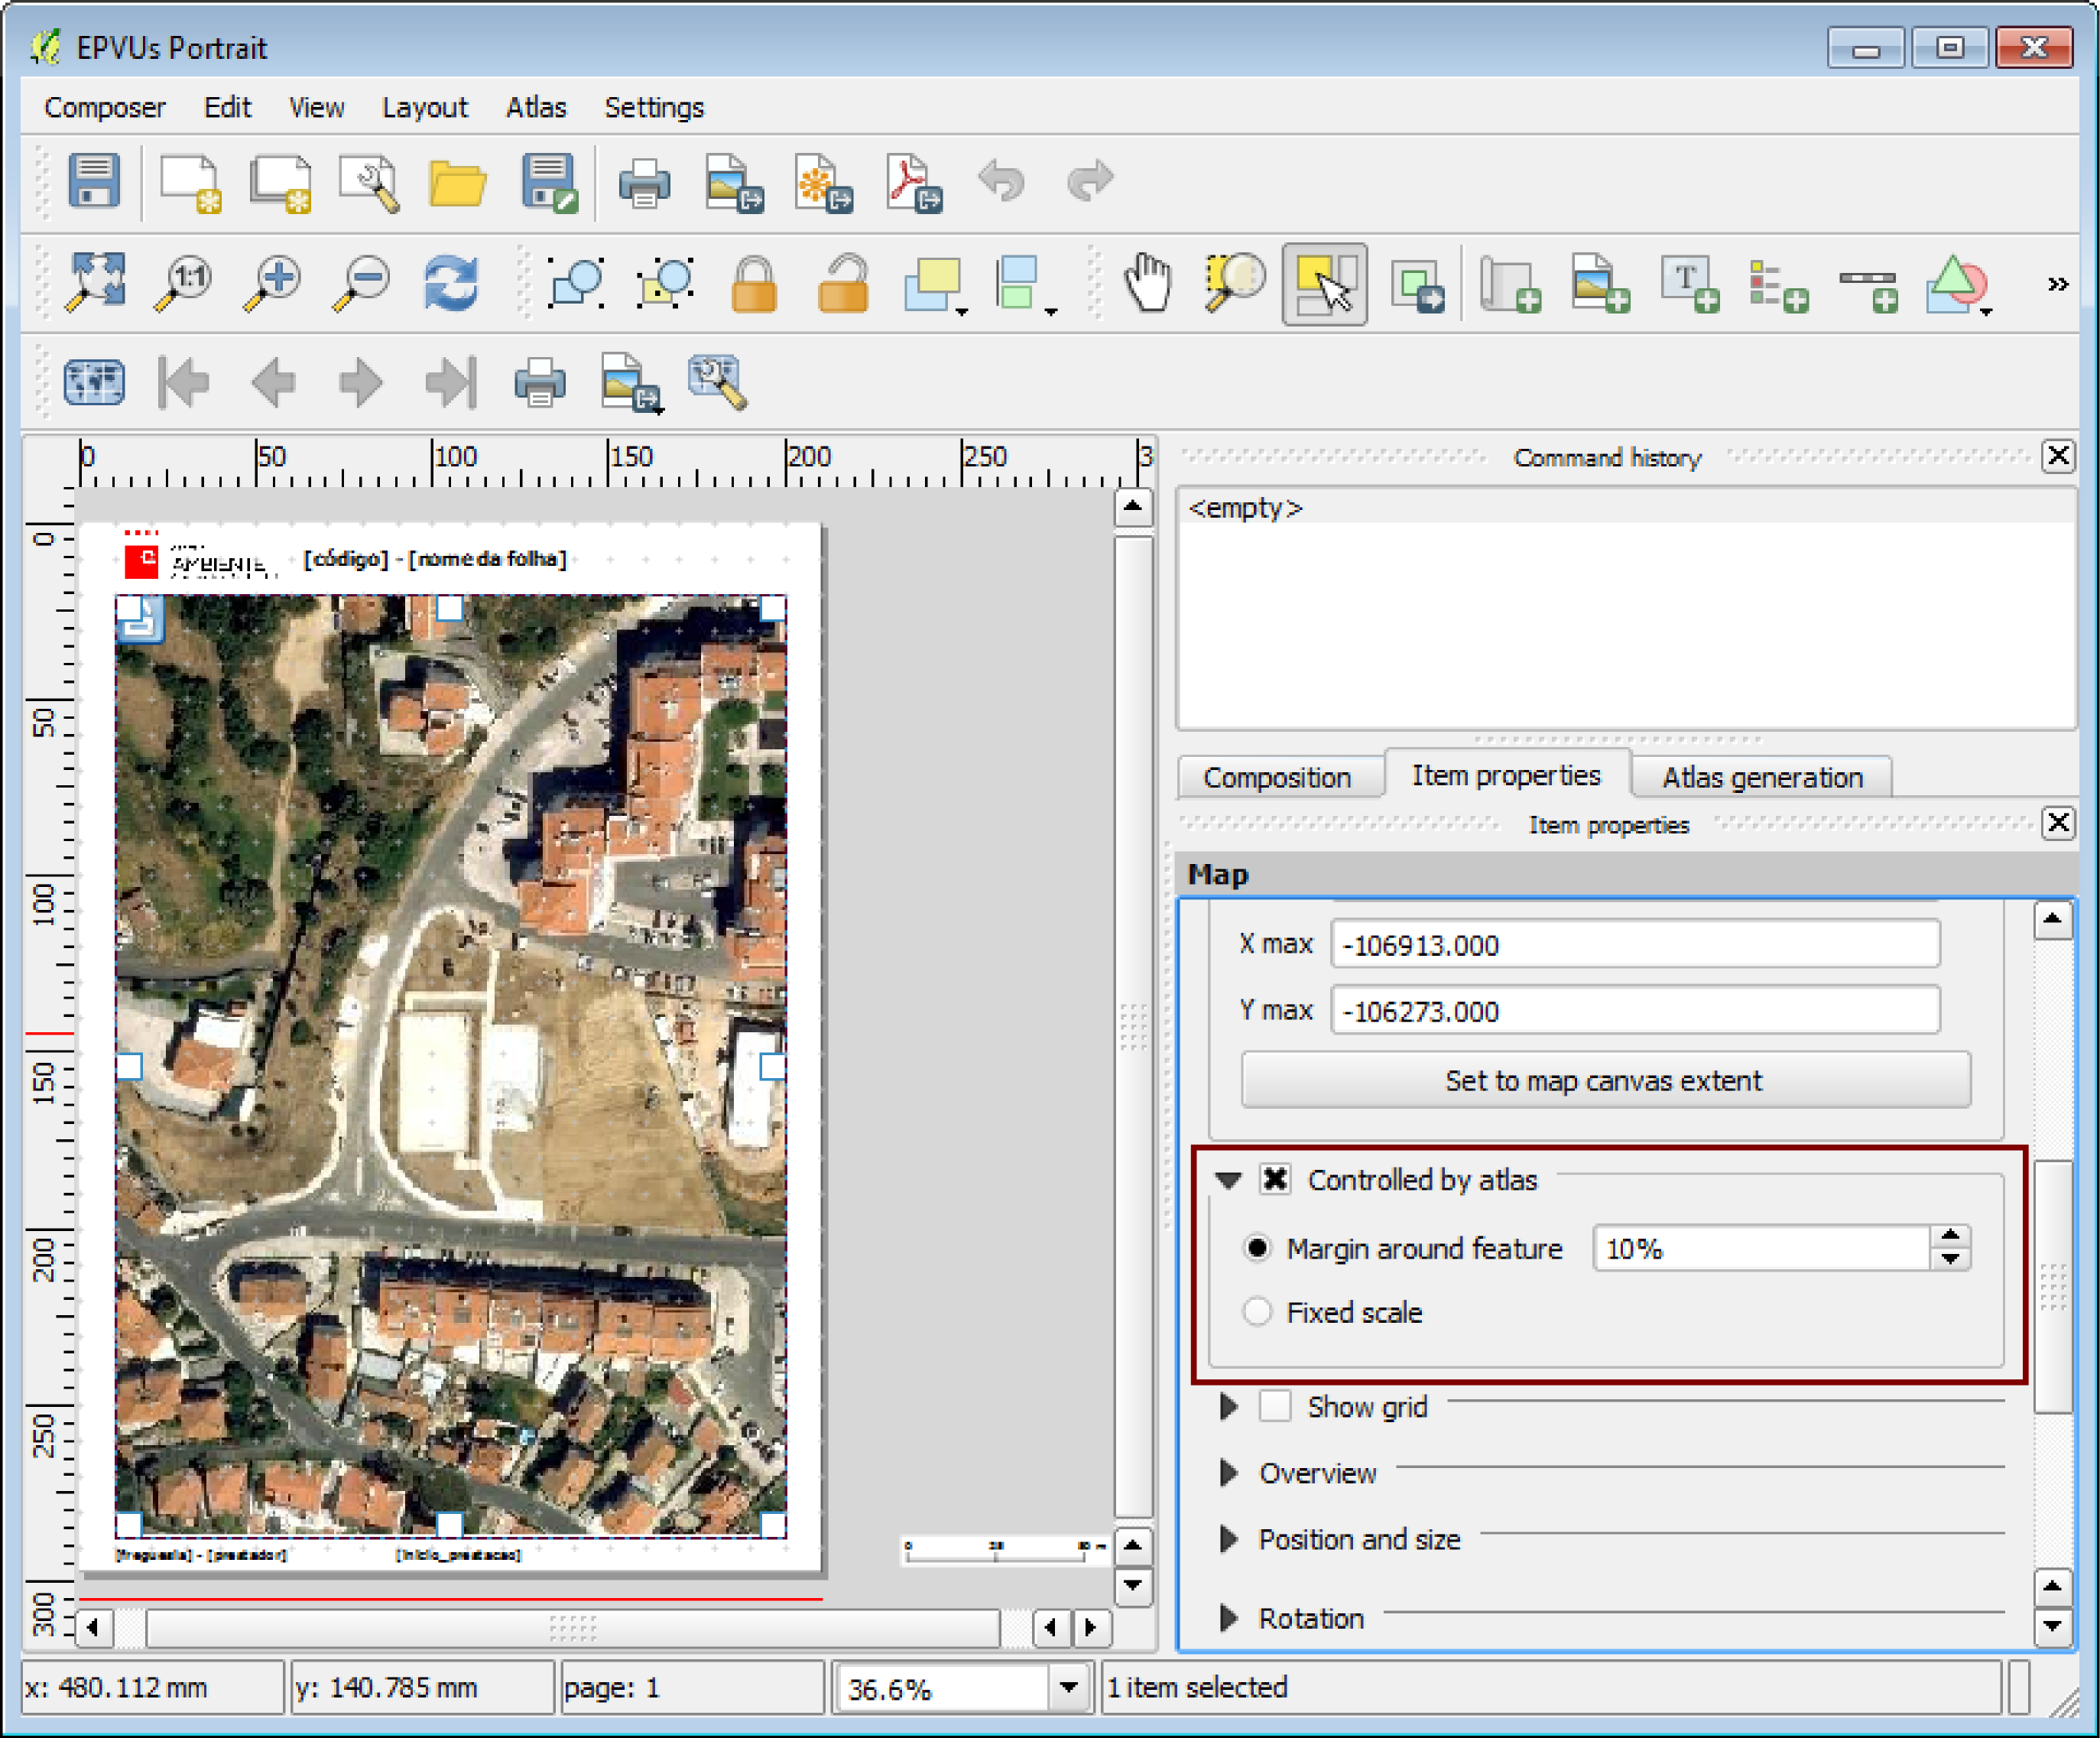Choose Move item content tool
This screenshot has width=2100, height=1738.
click(1417, 286)
